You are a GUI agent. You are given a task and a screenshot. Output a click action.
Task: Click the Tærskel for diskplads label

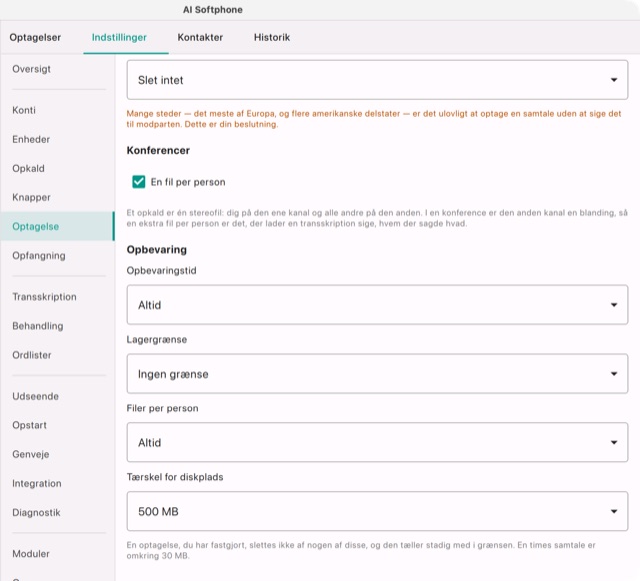pyautogui.click(x=175, y=477)
